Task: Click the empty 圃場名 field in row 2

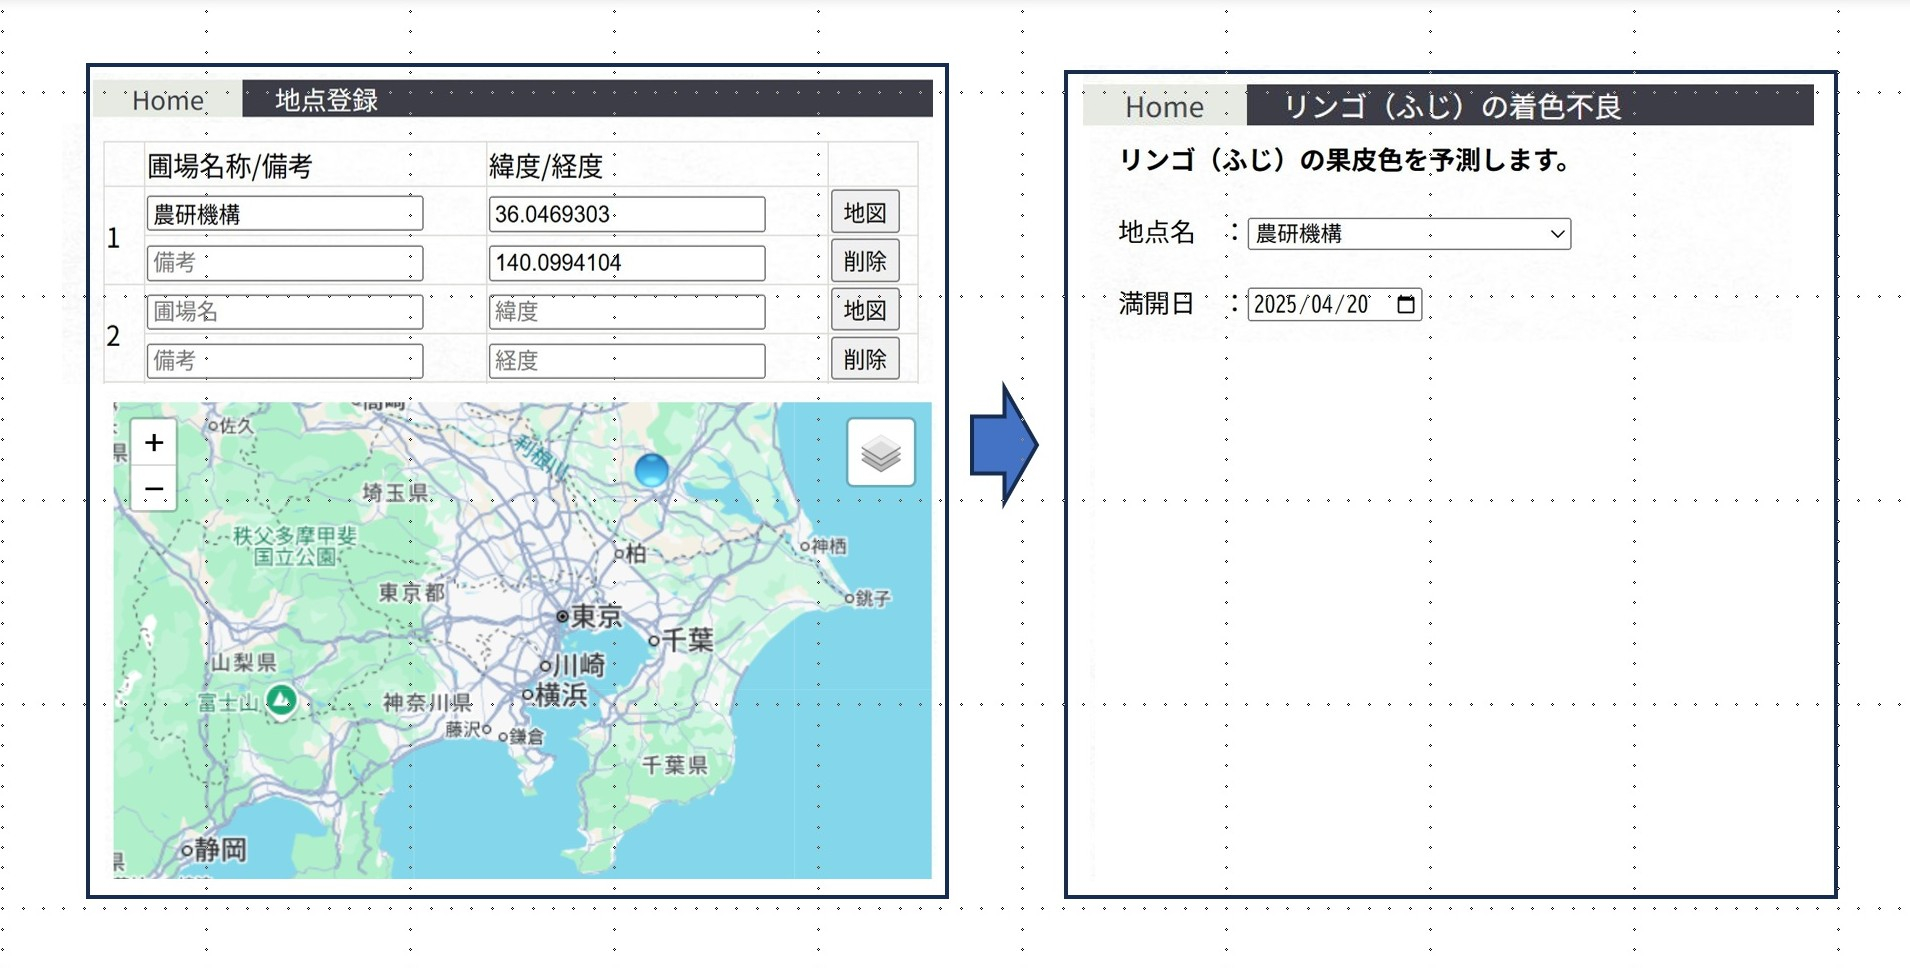Action: [x=284, y=312]
